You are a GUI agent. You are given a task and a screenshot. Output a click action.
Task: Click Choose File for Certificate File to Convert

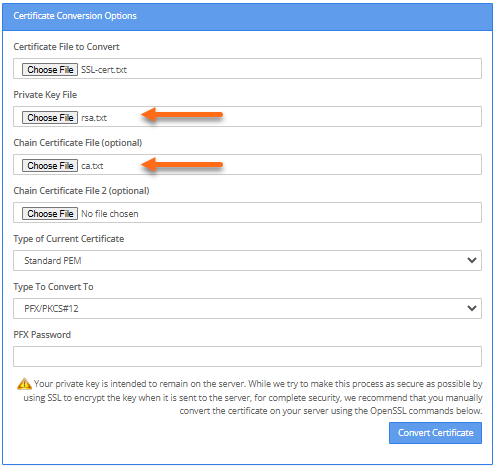[x=50, y=69]
